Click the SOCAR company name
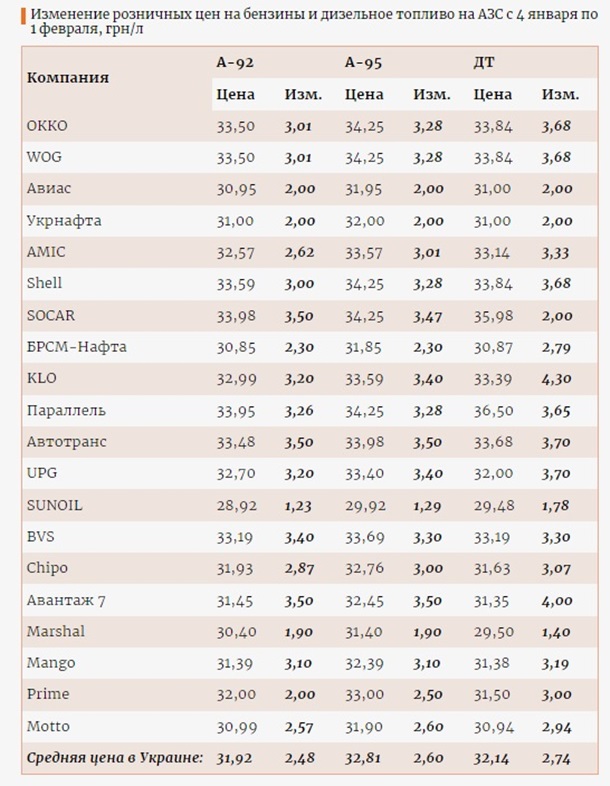Image resolution: width=610 pixels, height=786 pixels. (50, 315)
